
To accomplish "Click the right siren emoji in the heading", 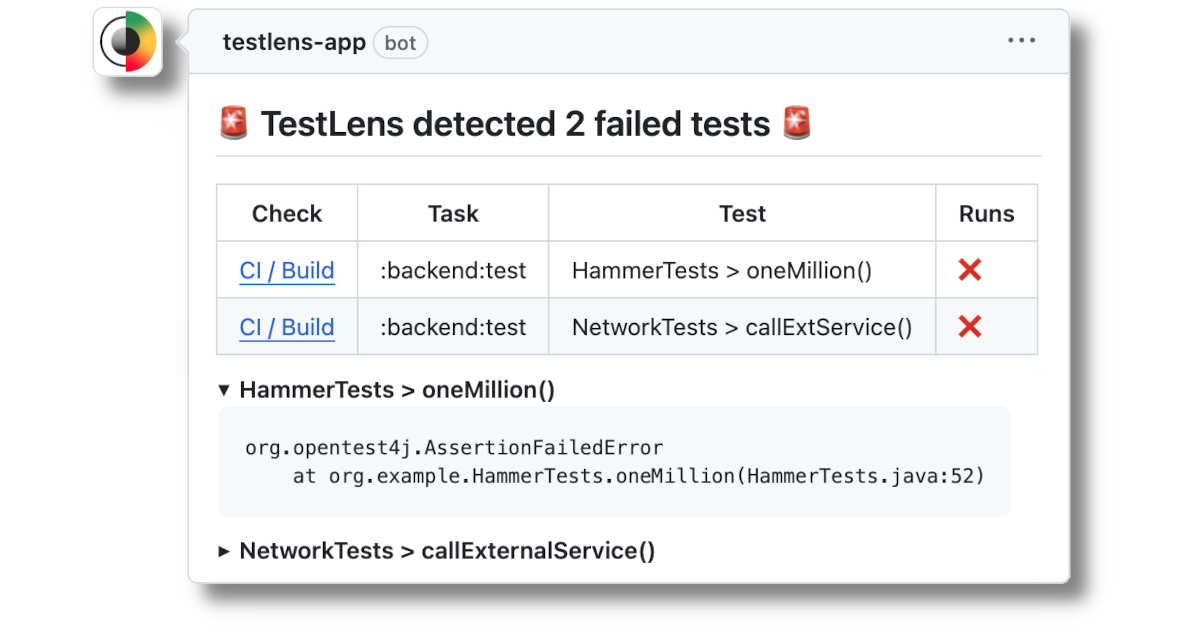I will coord(797,123).
